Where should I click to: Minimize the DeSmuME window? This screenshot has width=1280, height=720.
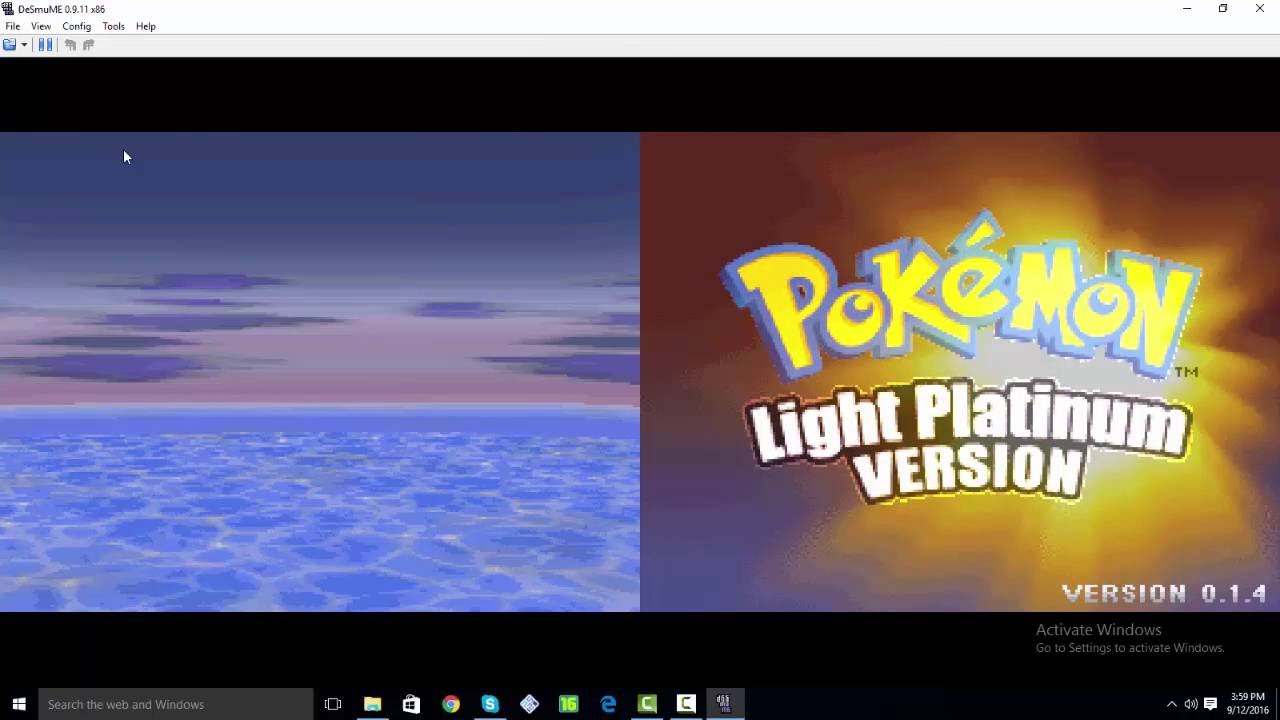(x=1187, y=9)
